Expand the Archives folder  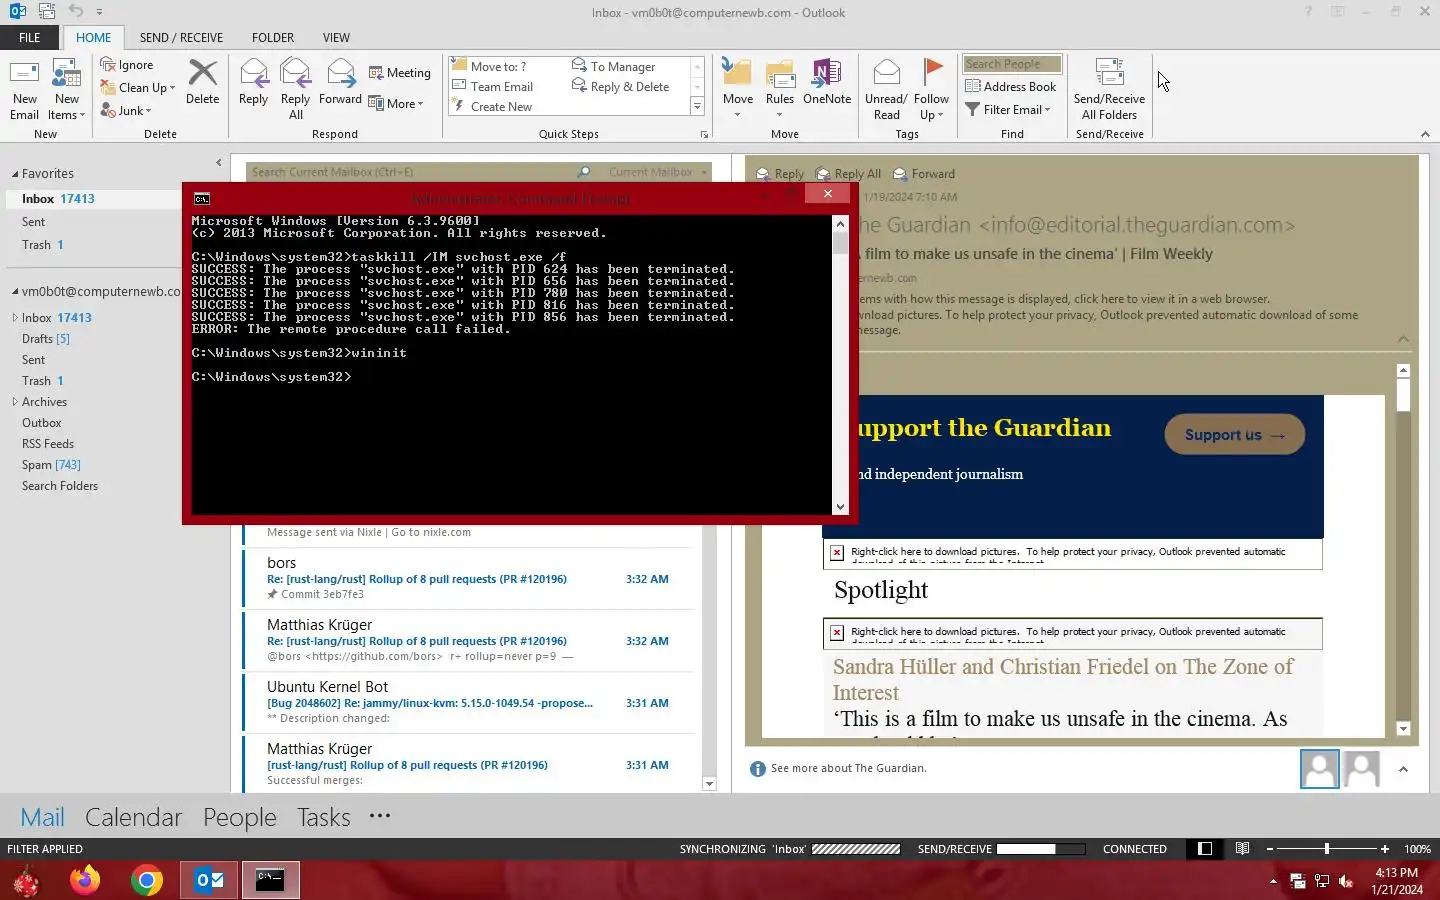click(15, 402)
